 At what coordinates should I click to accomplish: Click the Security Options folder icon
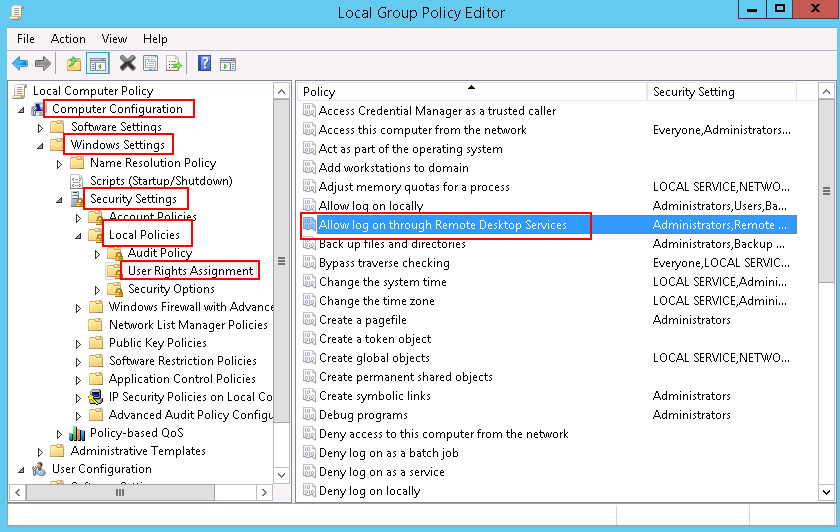coord(115,289)
